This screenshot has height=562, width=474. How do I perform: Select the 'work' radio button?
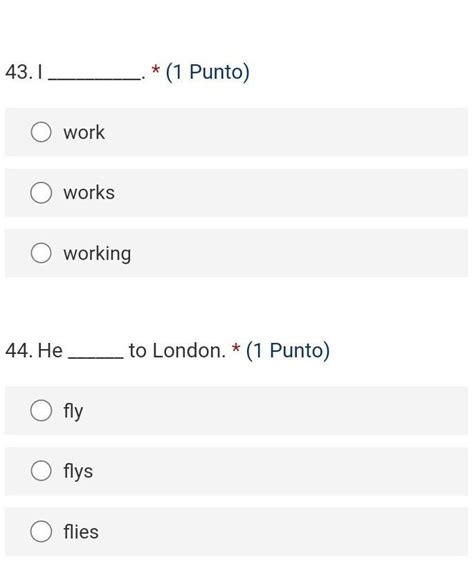tap(41, 132)
